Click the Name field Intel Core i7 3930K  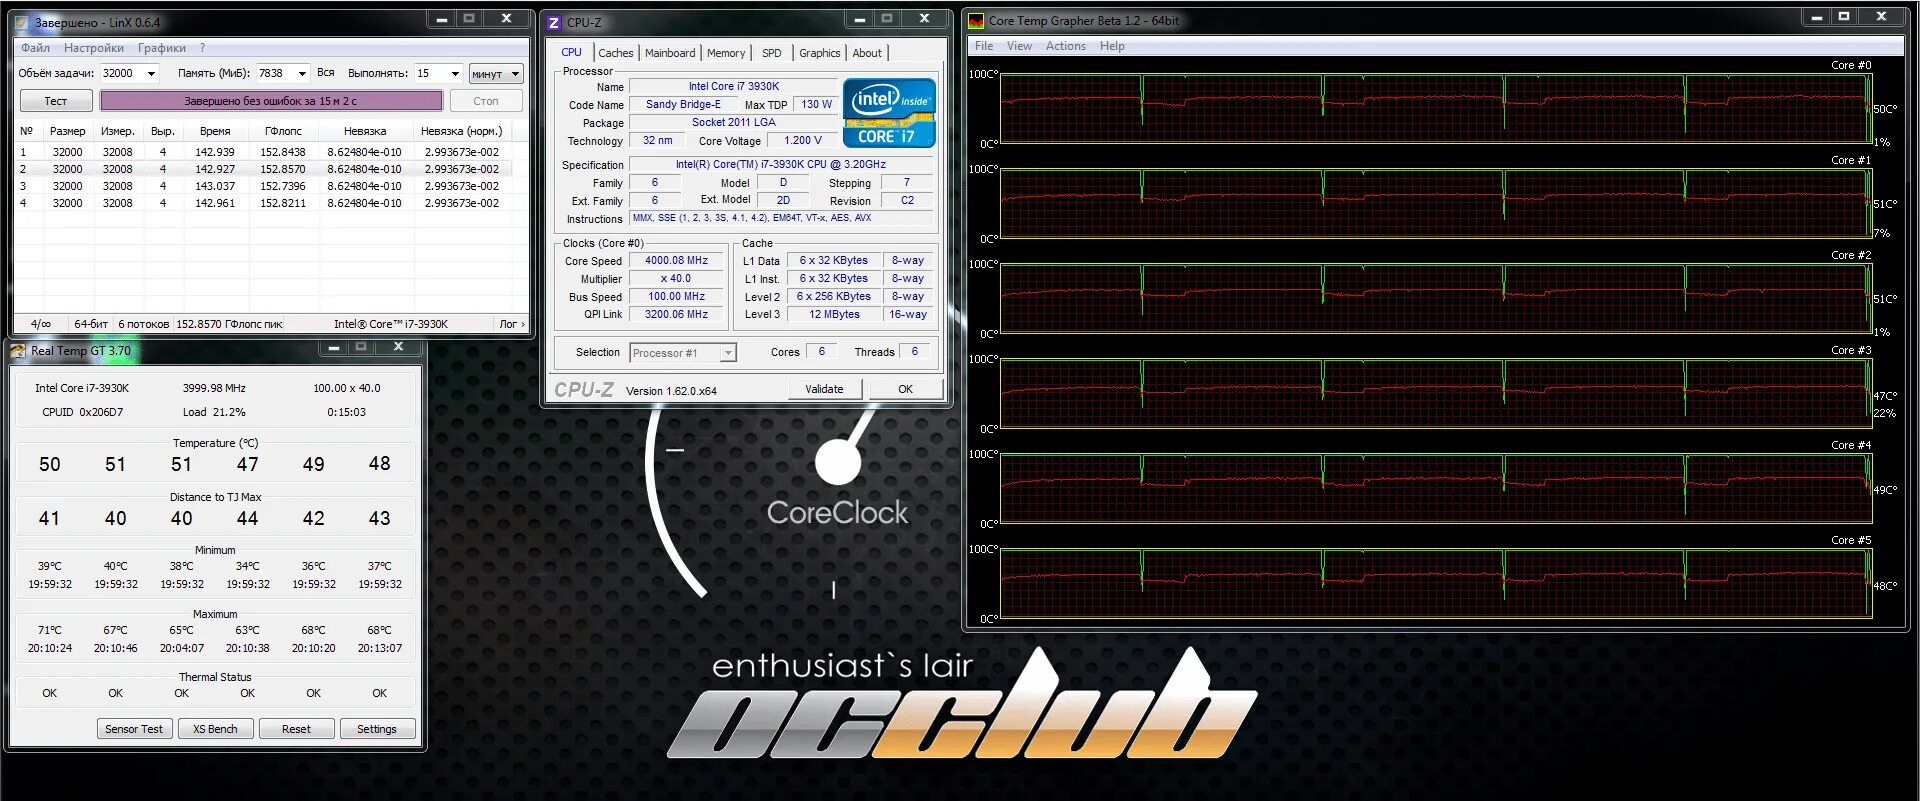(733, 86)
